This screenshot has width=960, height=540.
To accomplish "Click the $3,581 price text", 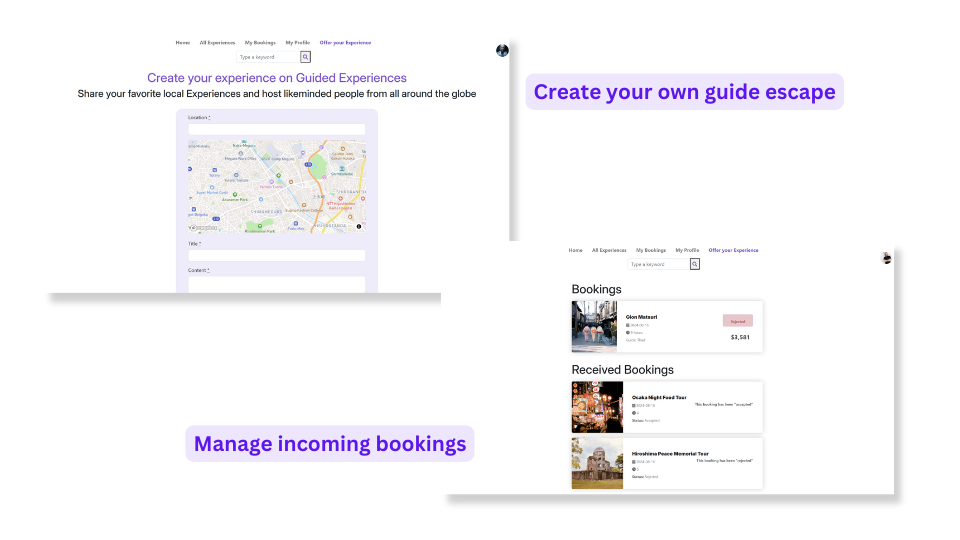I will [740, 337].
